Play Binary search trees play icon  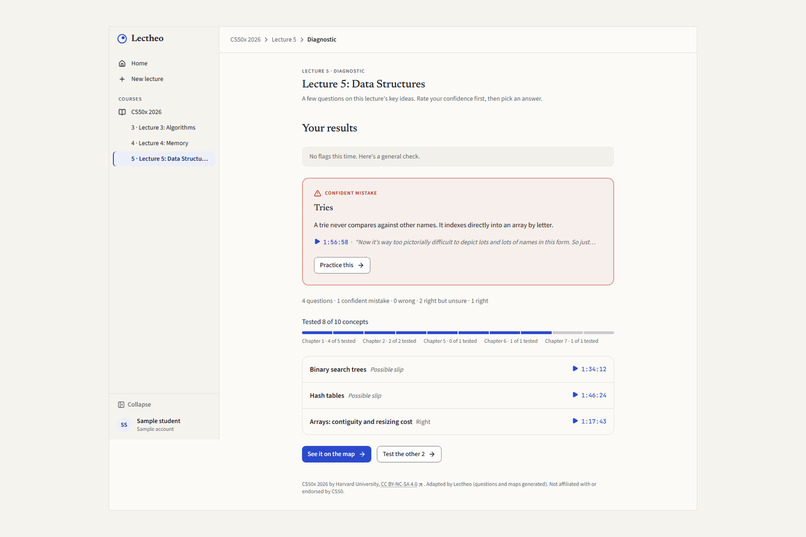(x=575, y=369)
